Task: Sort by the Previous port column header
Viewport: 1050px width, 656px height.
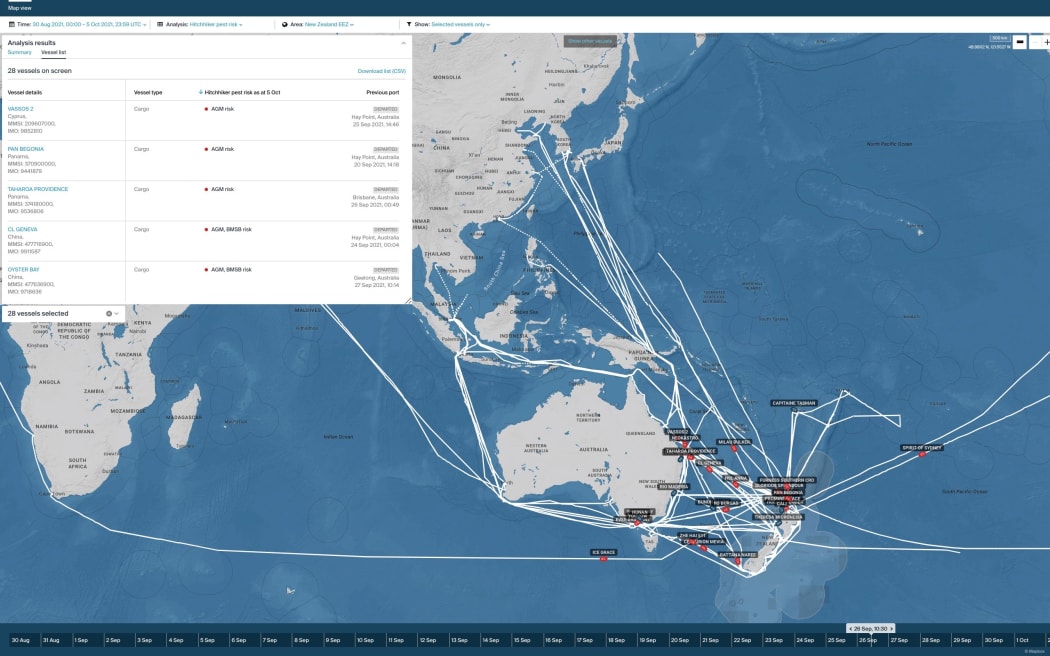Action: [382, 92]
